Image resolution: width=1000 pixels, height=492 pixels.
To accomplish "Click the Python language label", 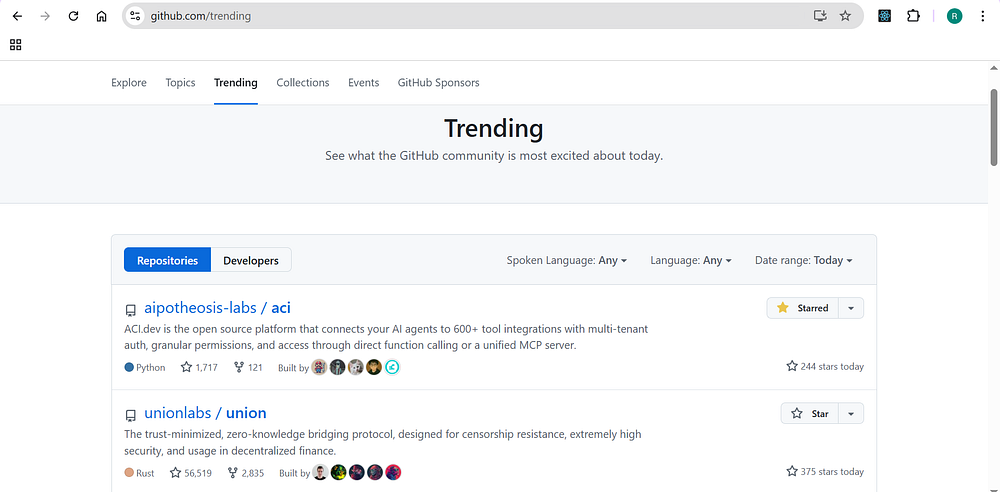I will (145, 368).
